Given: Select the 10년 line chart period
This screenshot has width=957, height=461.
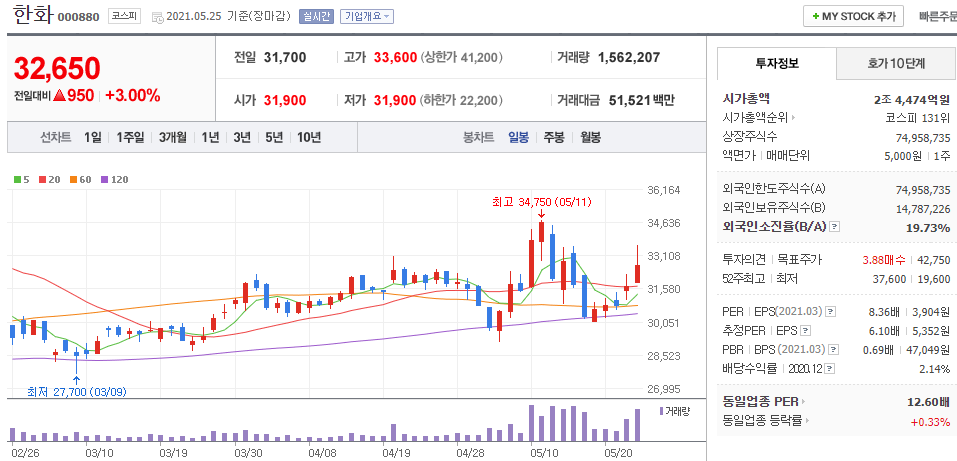Looking at the screenshot, I should (x=309, y=137).
